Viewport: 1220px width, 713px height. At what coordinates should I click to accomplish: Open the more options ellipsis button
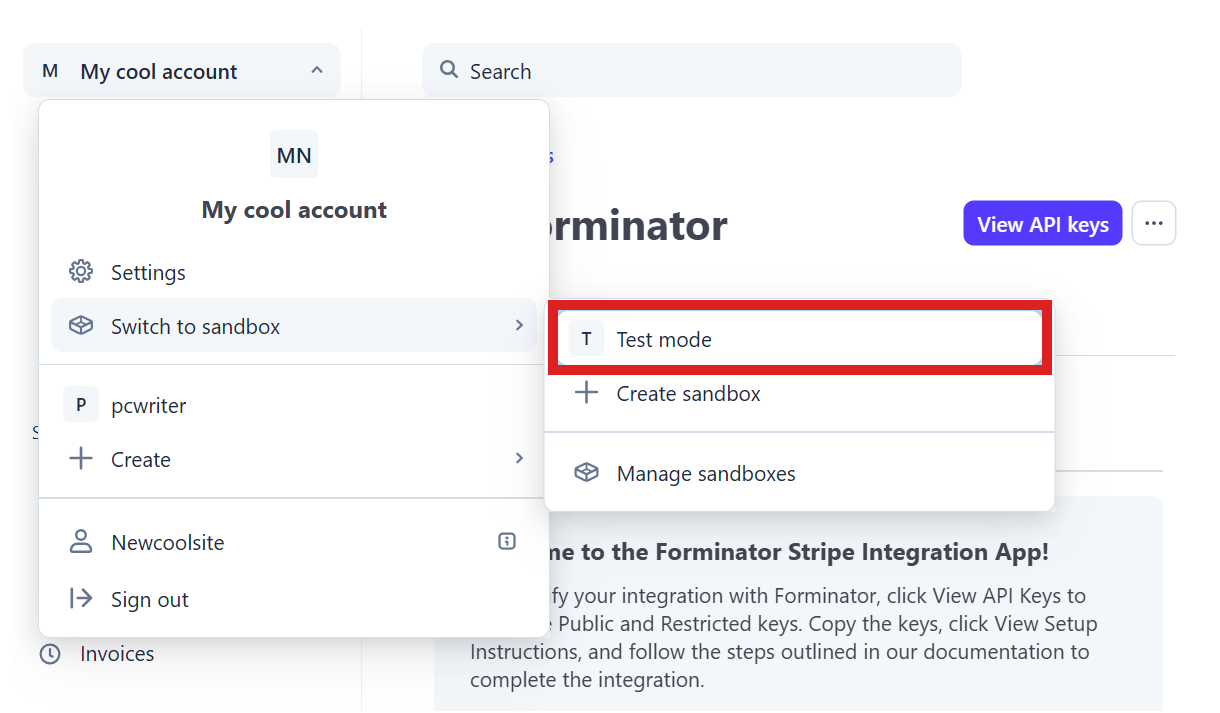(x=1154, y=223)
